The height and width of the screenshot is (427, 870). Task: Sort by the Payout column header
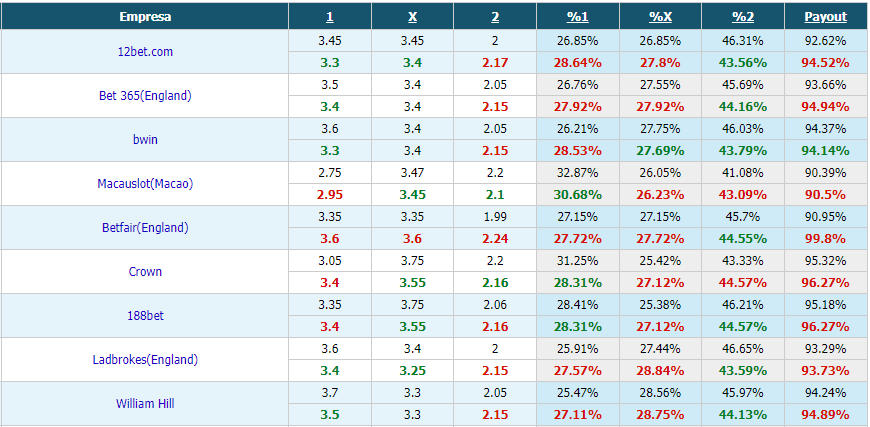826,17
